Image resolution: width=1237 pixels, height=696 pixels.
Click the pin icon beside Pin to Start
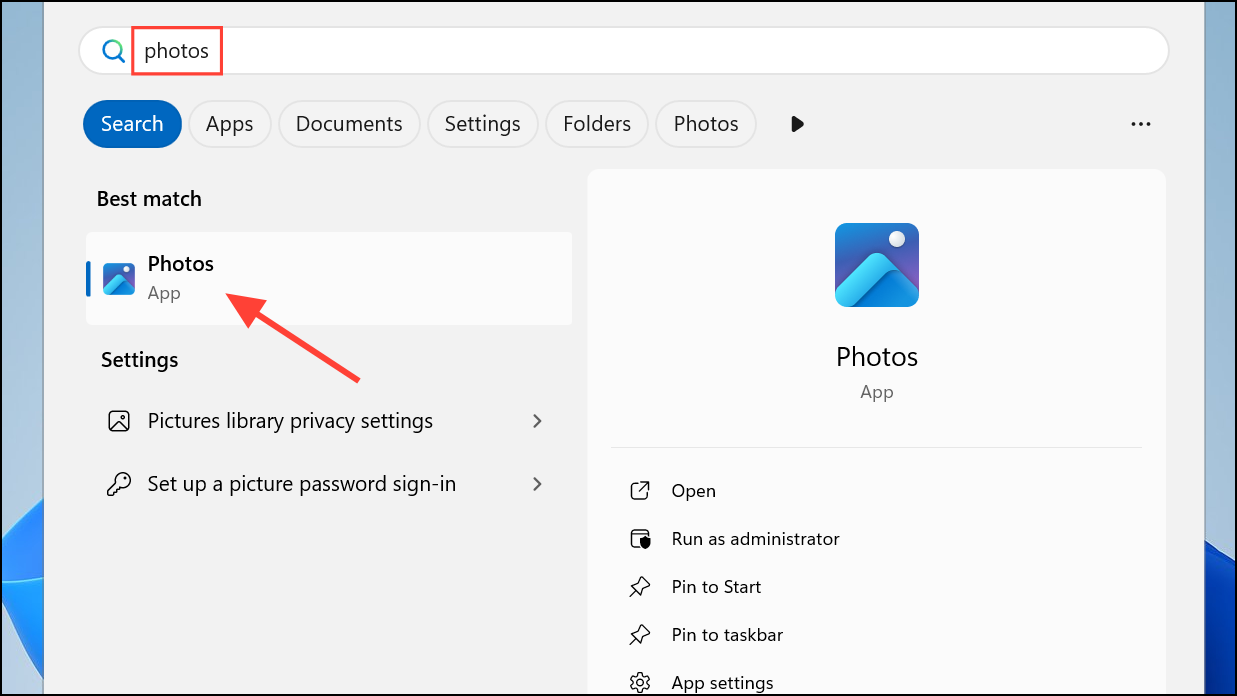(x=640, y=587)
